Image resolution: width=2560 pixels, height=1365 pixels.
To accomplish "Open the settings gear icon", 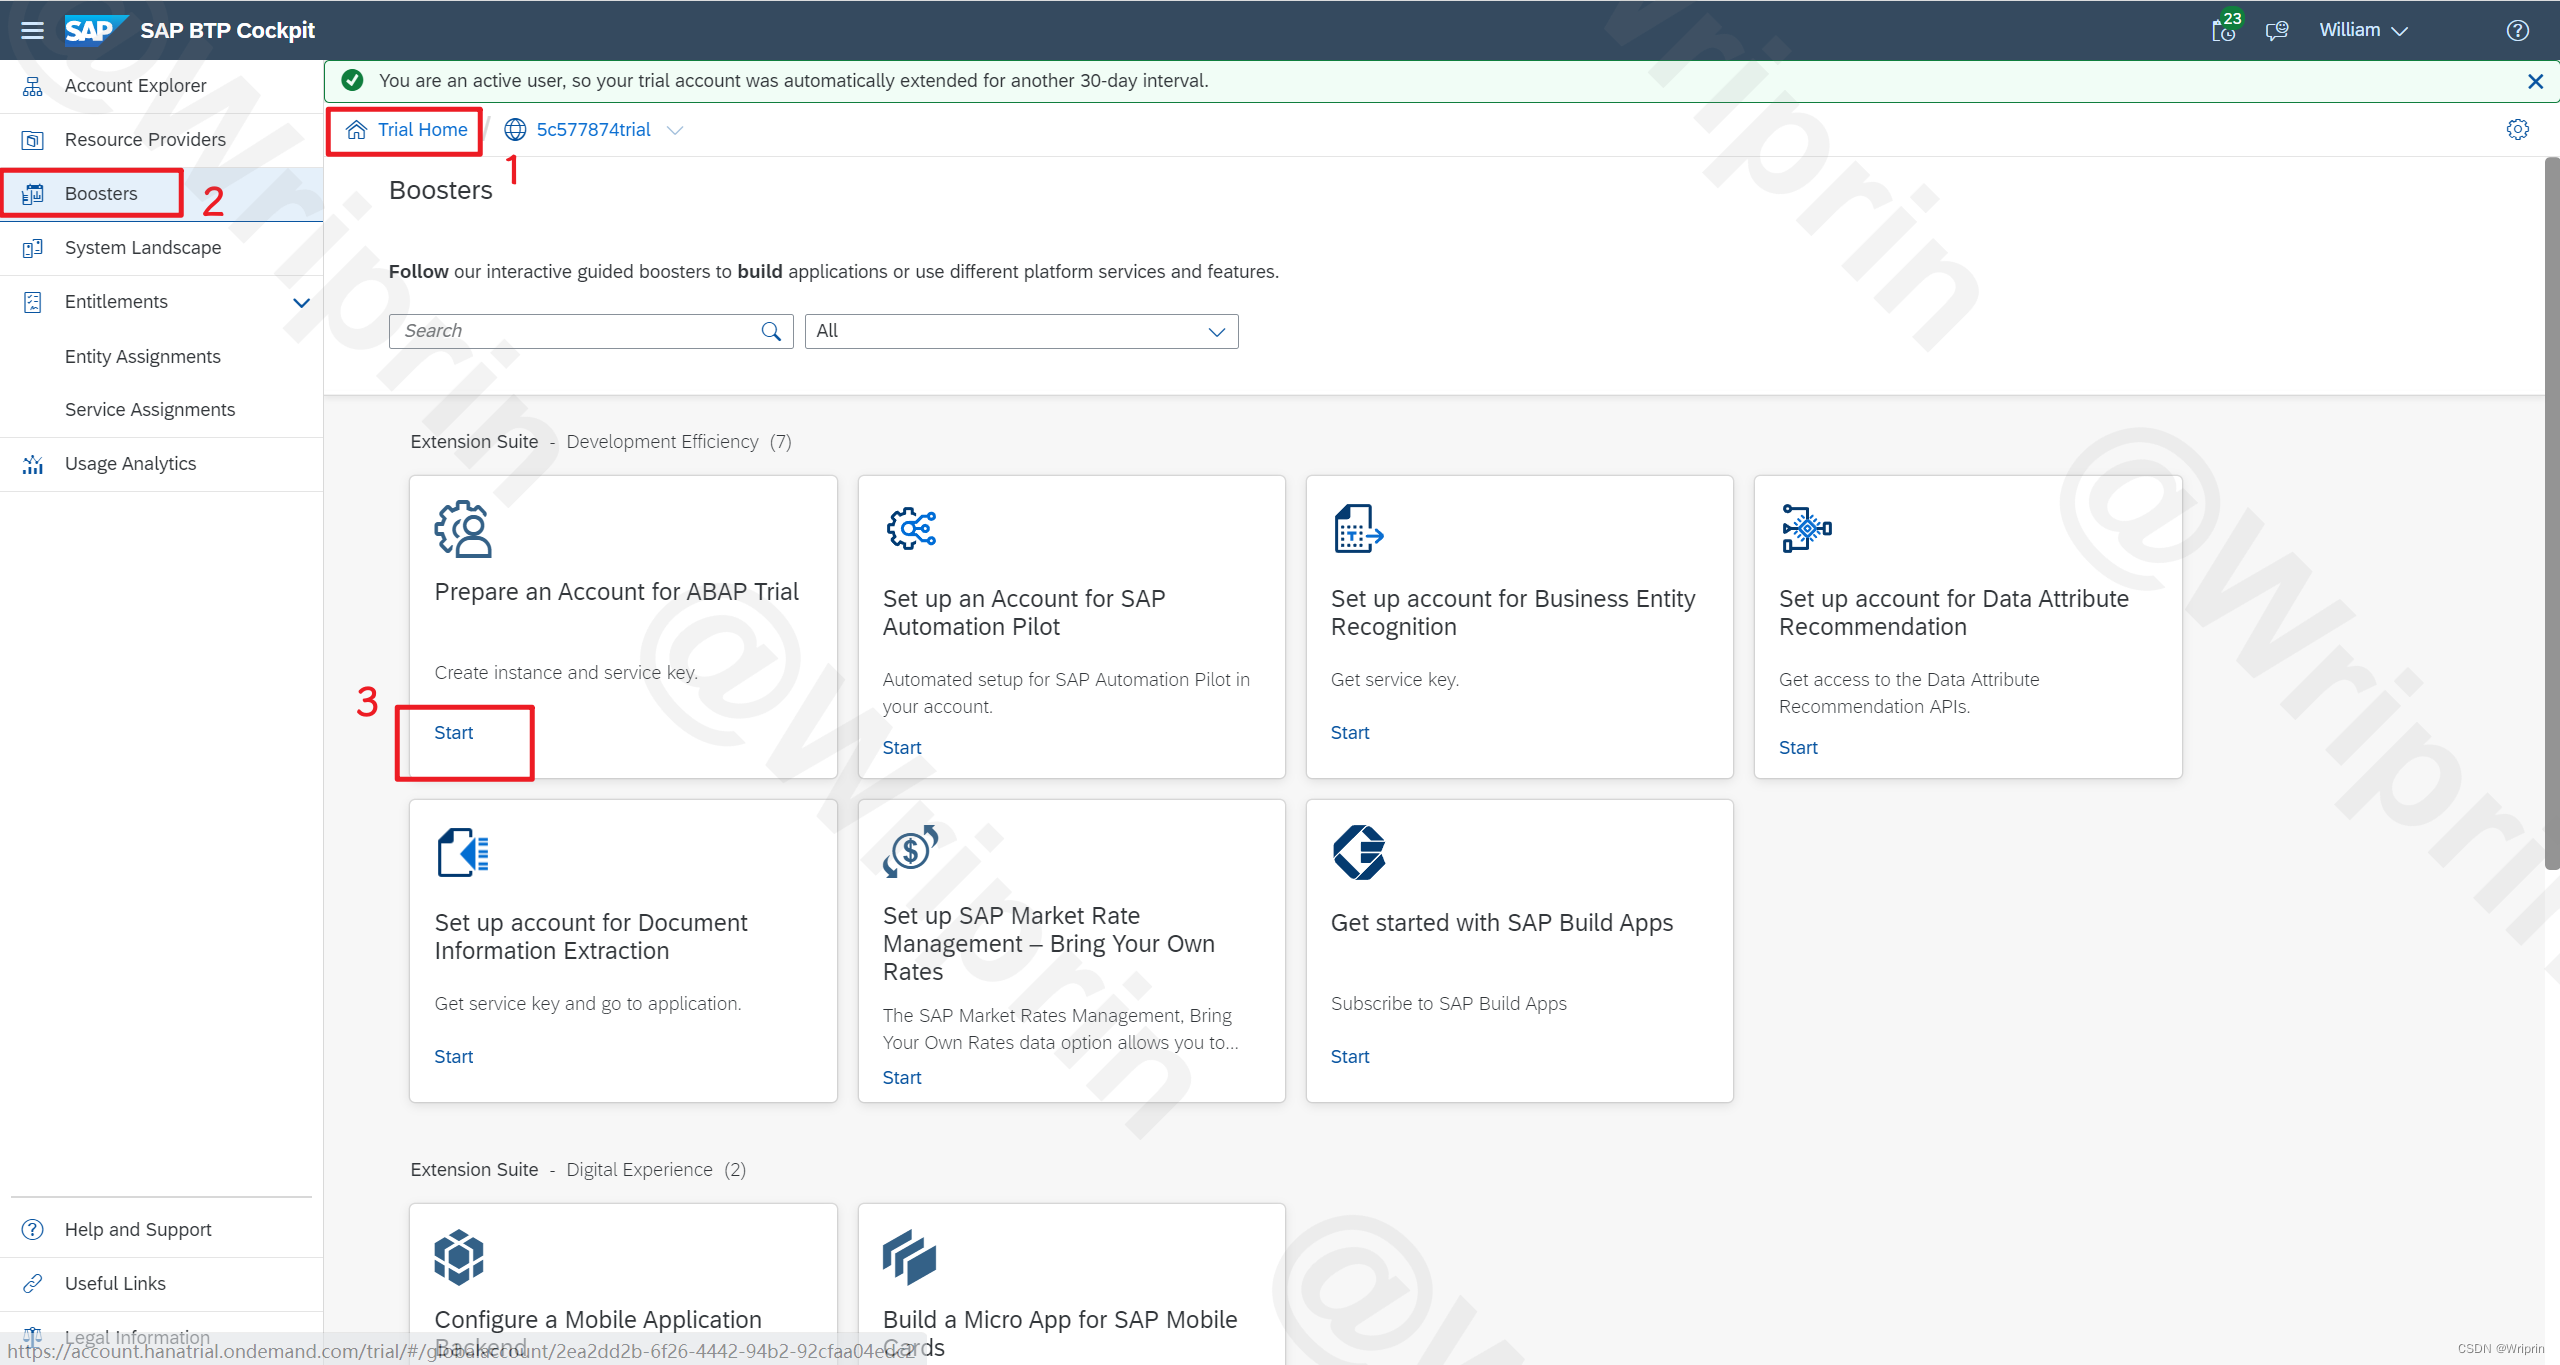I will click(2517, 129).
